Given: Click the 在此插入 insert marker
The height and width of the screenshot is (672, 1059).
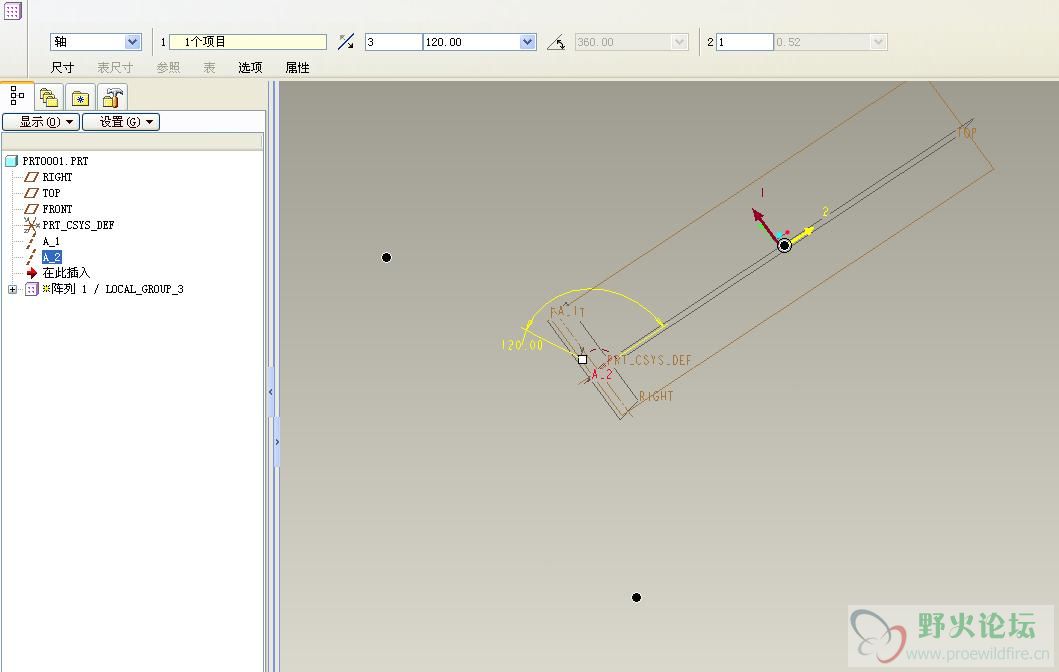Looking at the screenshot, I should (x=66, y=273).
